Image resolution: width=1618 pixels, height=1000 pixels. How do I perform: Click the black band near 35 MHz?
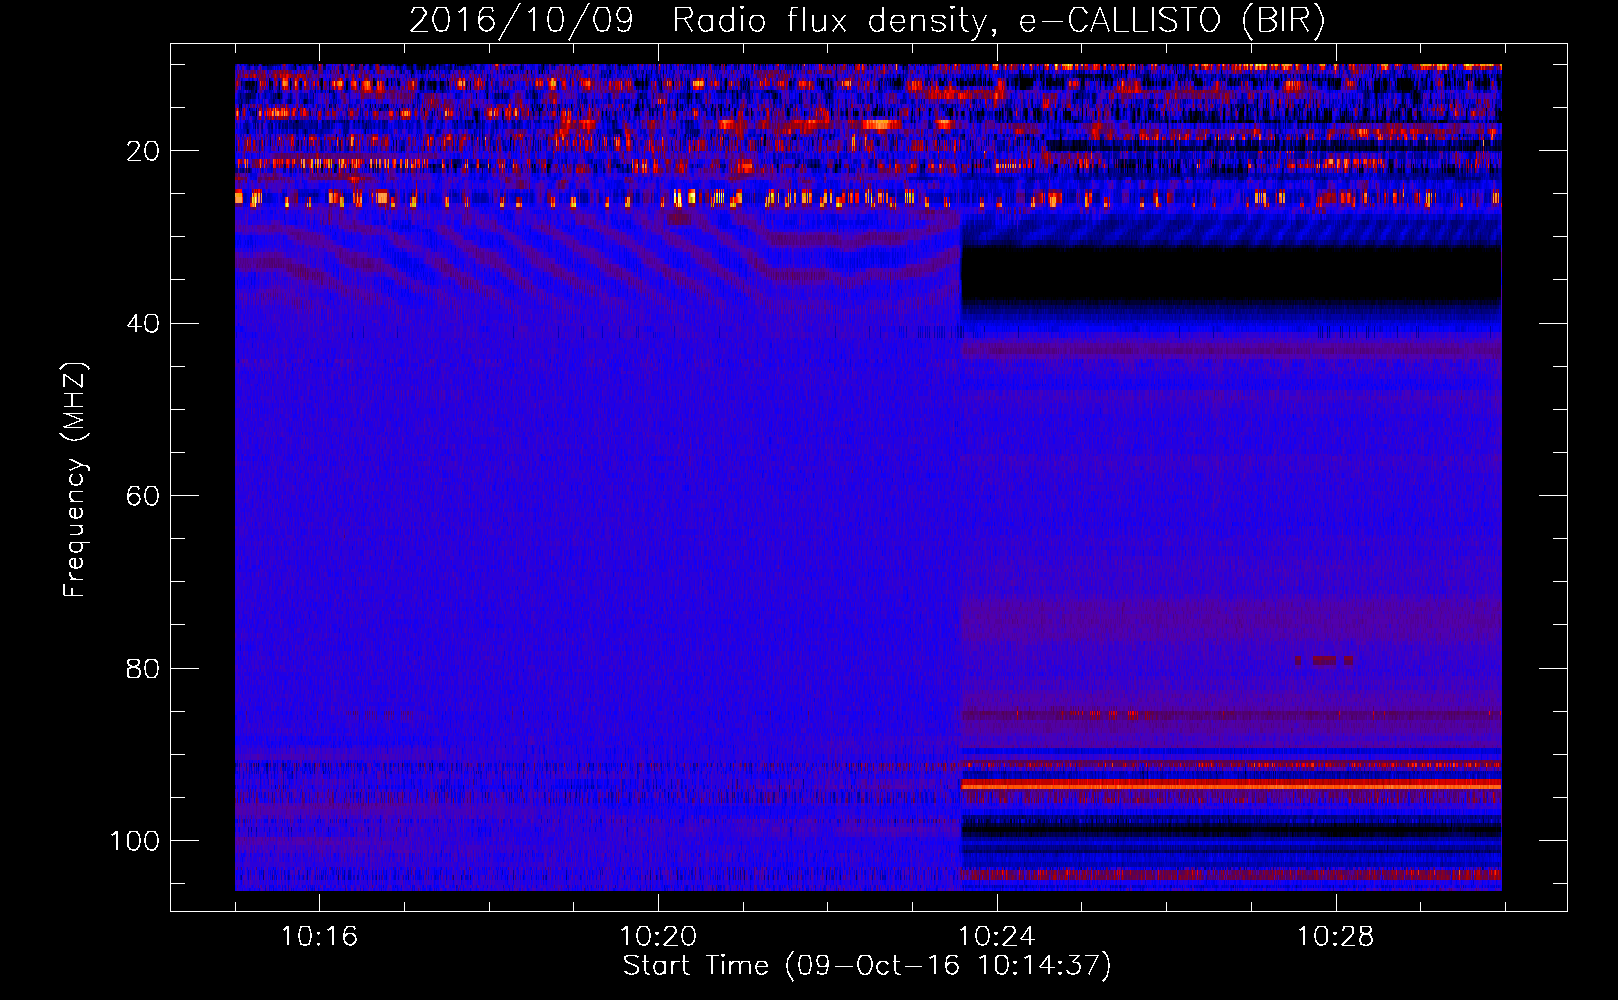pyautogui.click(x=1231, y=273)
